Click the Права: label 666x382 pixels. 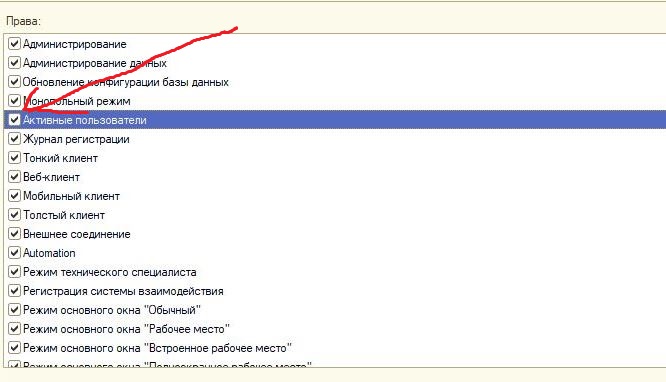pyautogui.click(x=23, y=21)
